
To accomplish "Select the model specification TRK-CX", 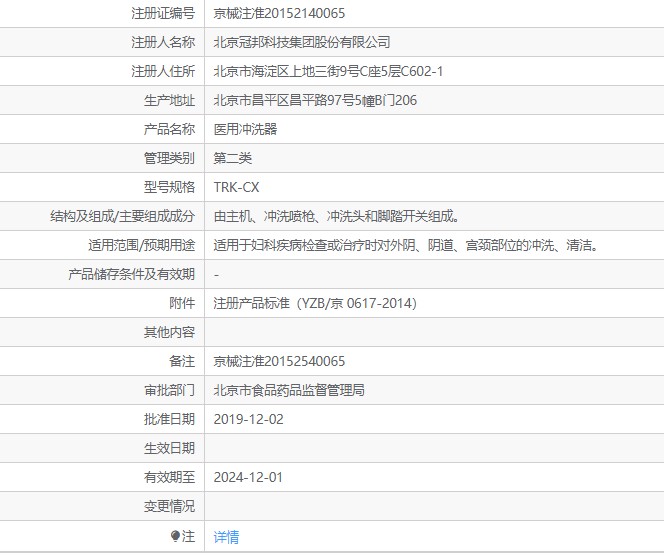I will [x=237, y=187].
